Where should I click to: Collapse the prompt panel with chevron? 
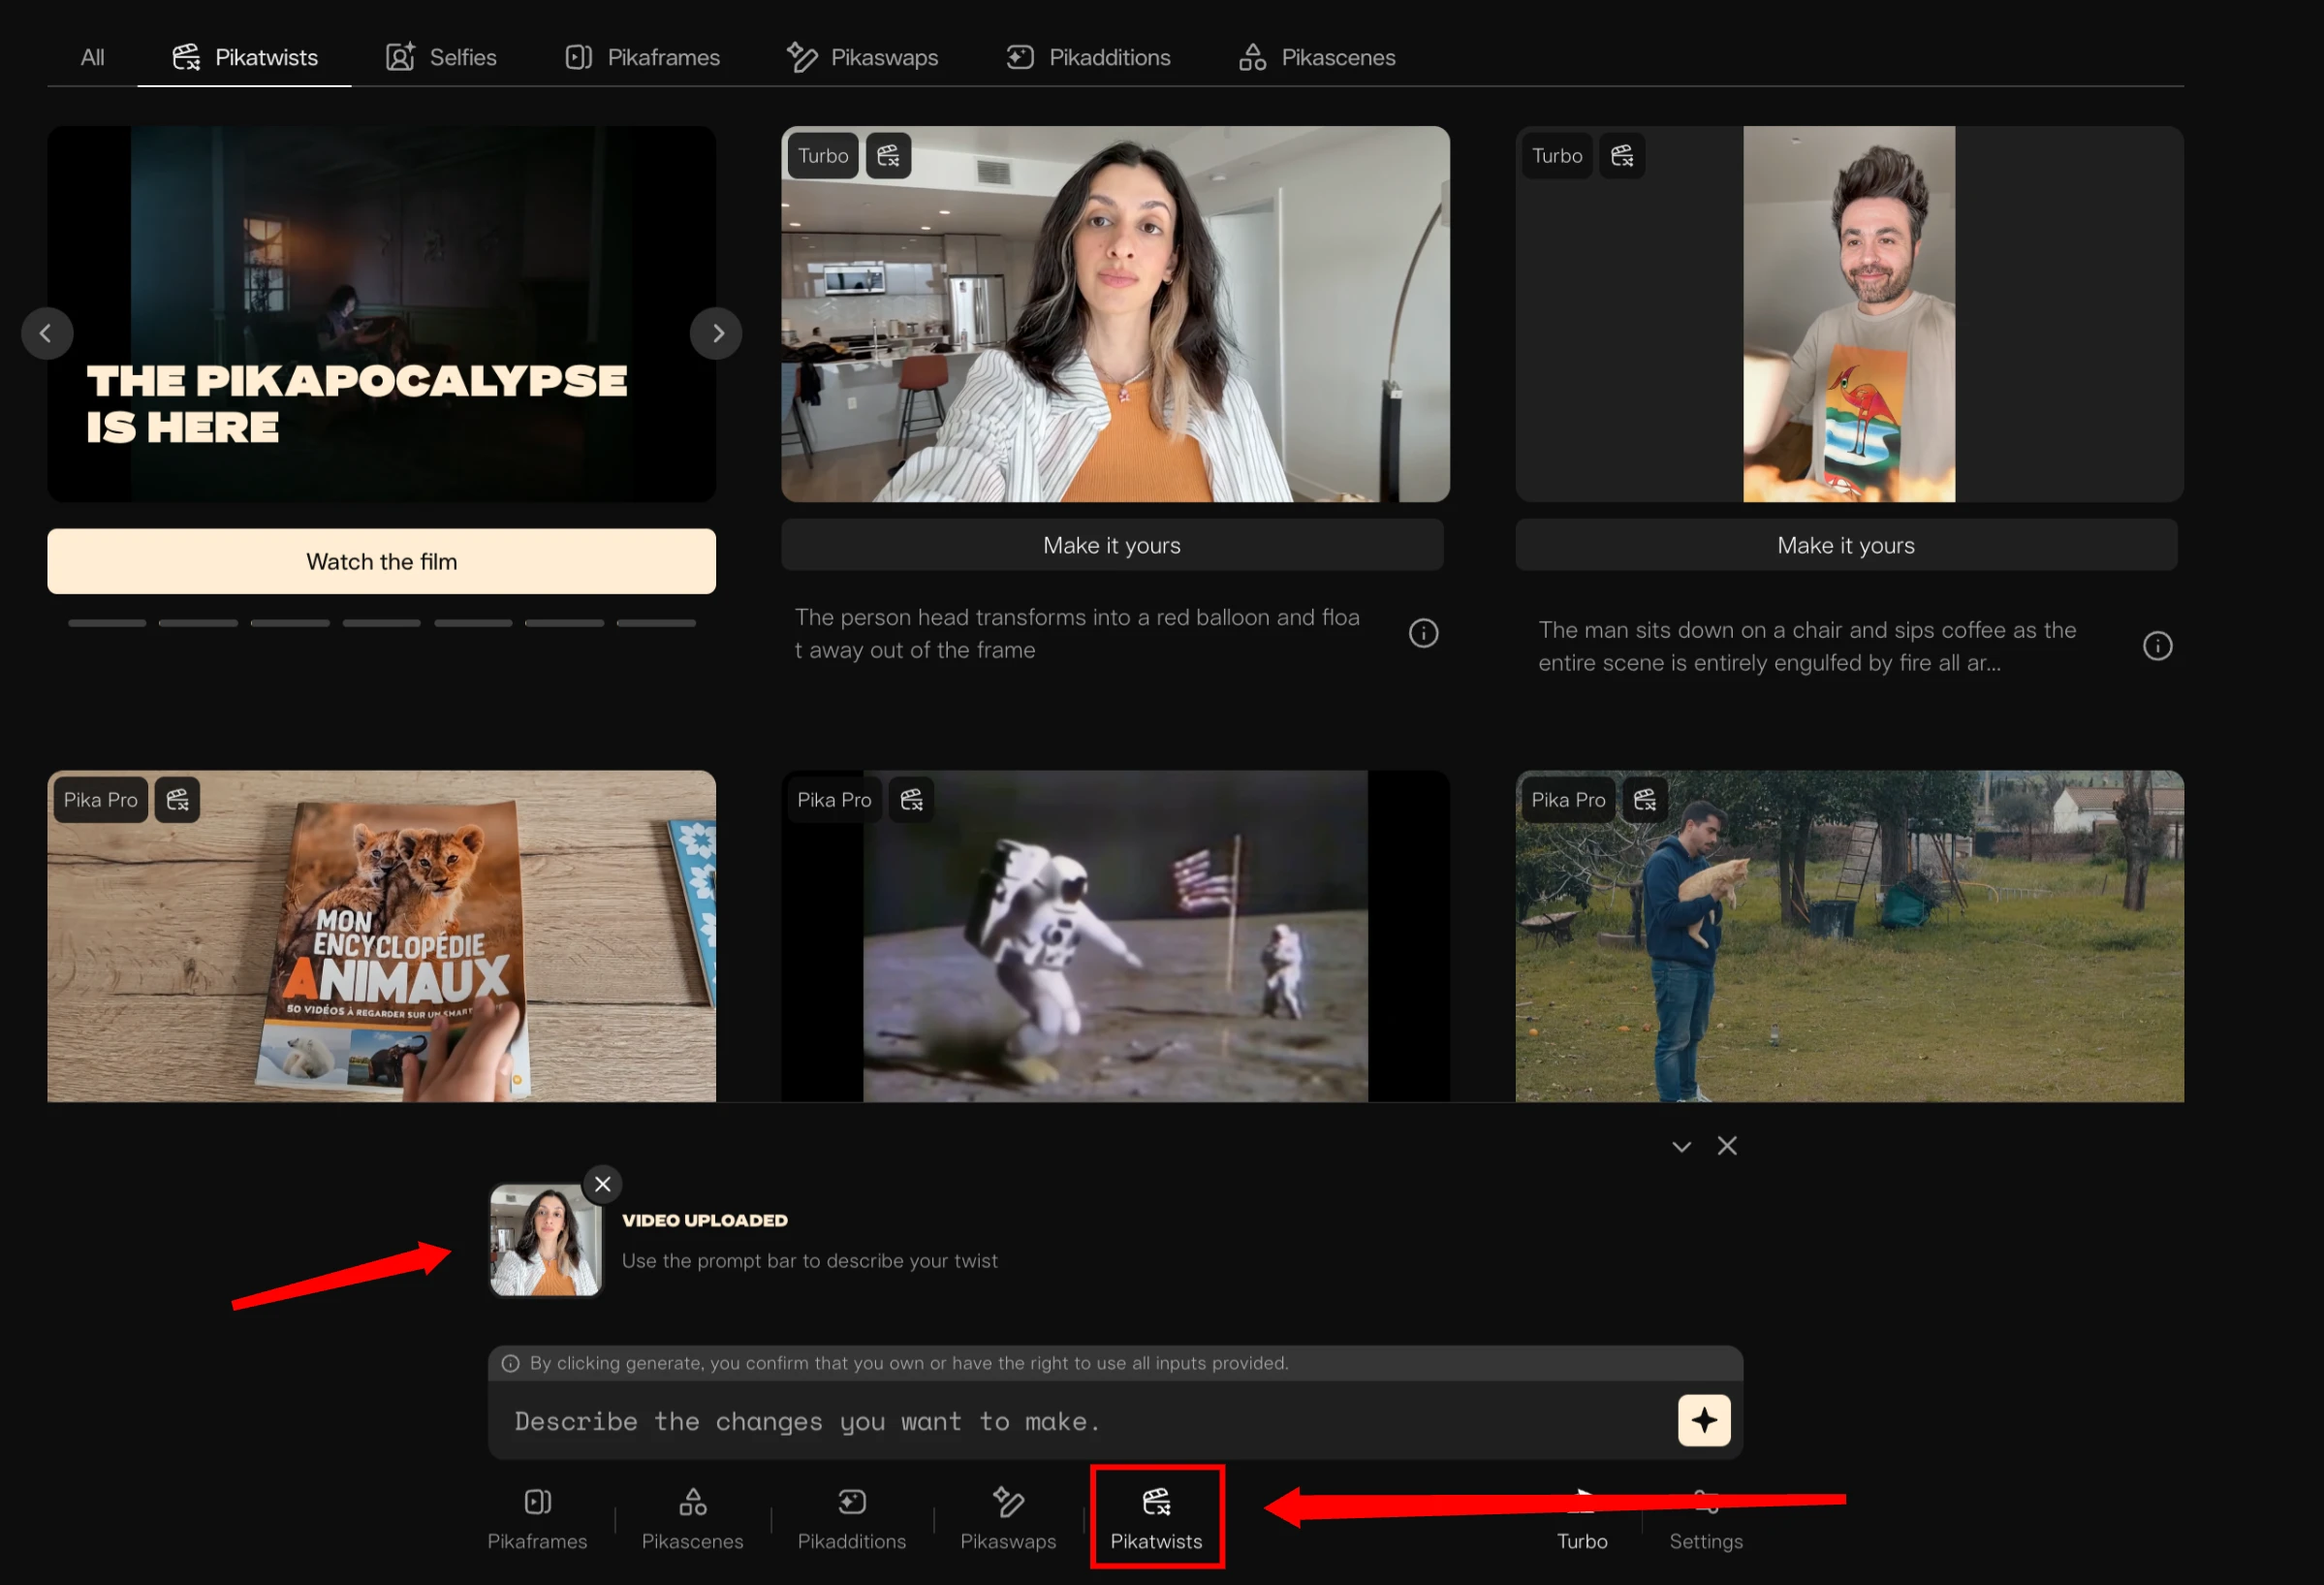(x=1681, y=1147)
